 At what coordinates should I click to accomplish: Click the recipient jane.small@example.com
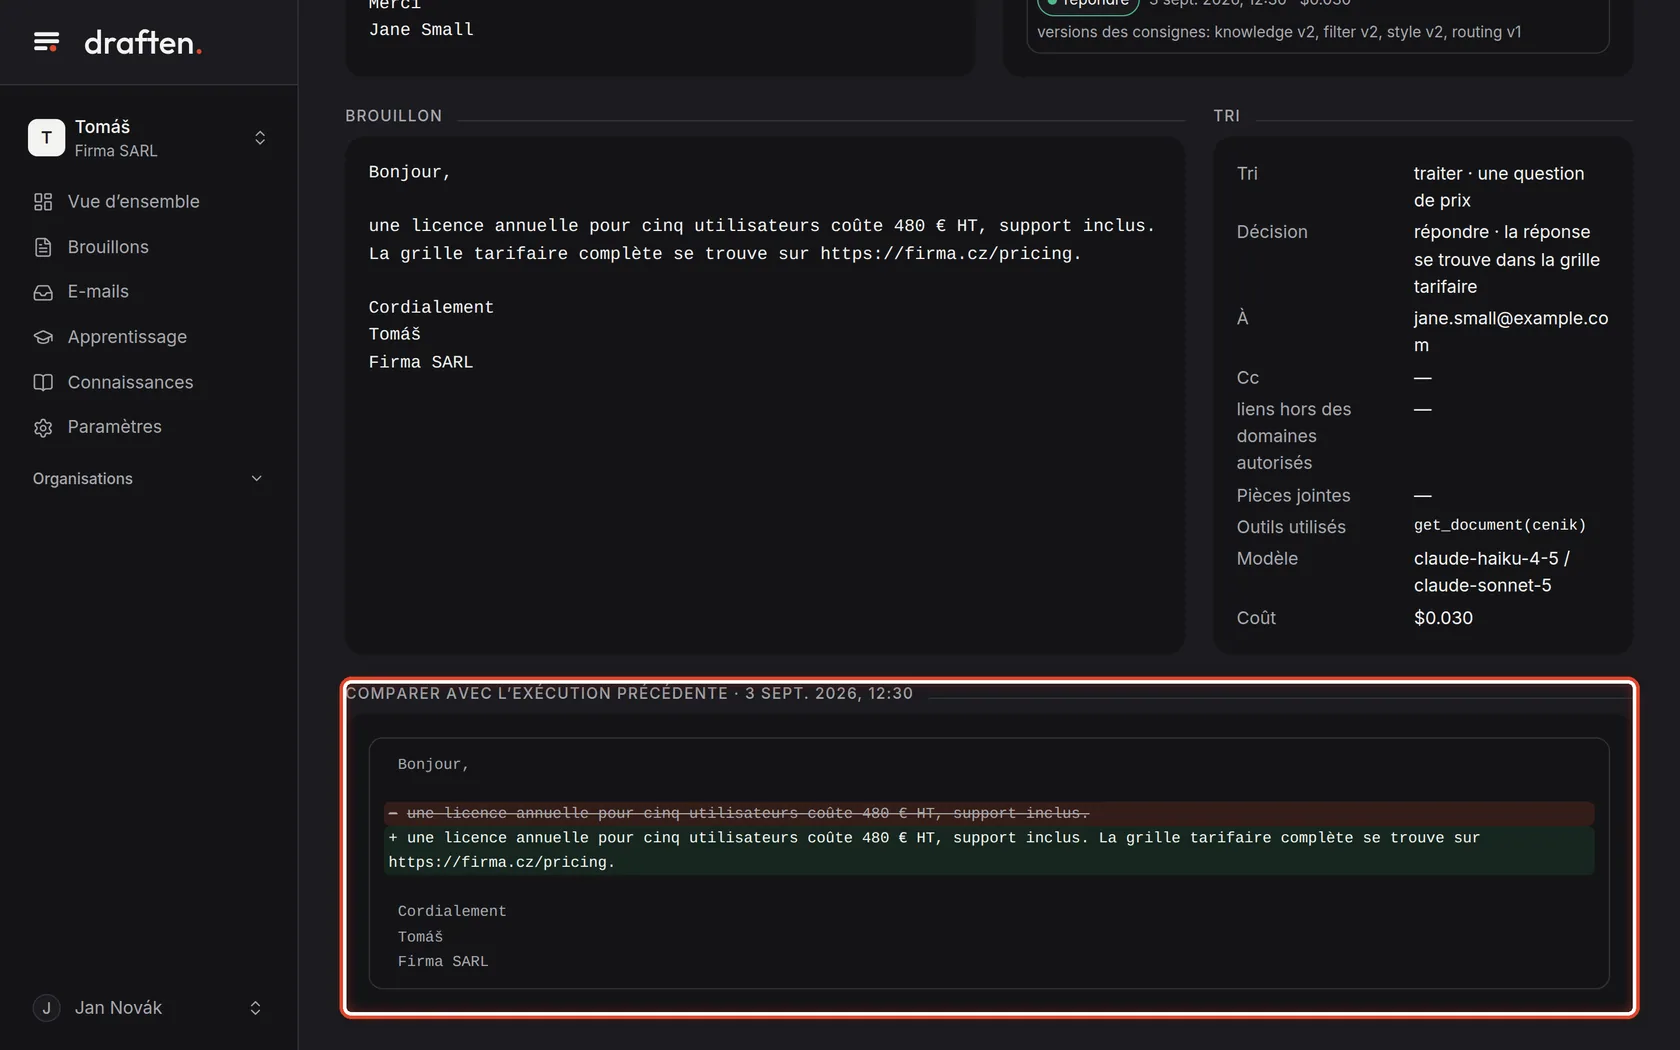point(1511,332)
